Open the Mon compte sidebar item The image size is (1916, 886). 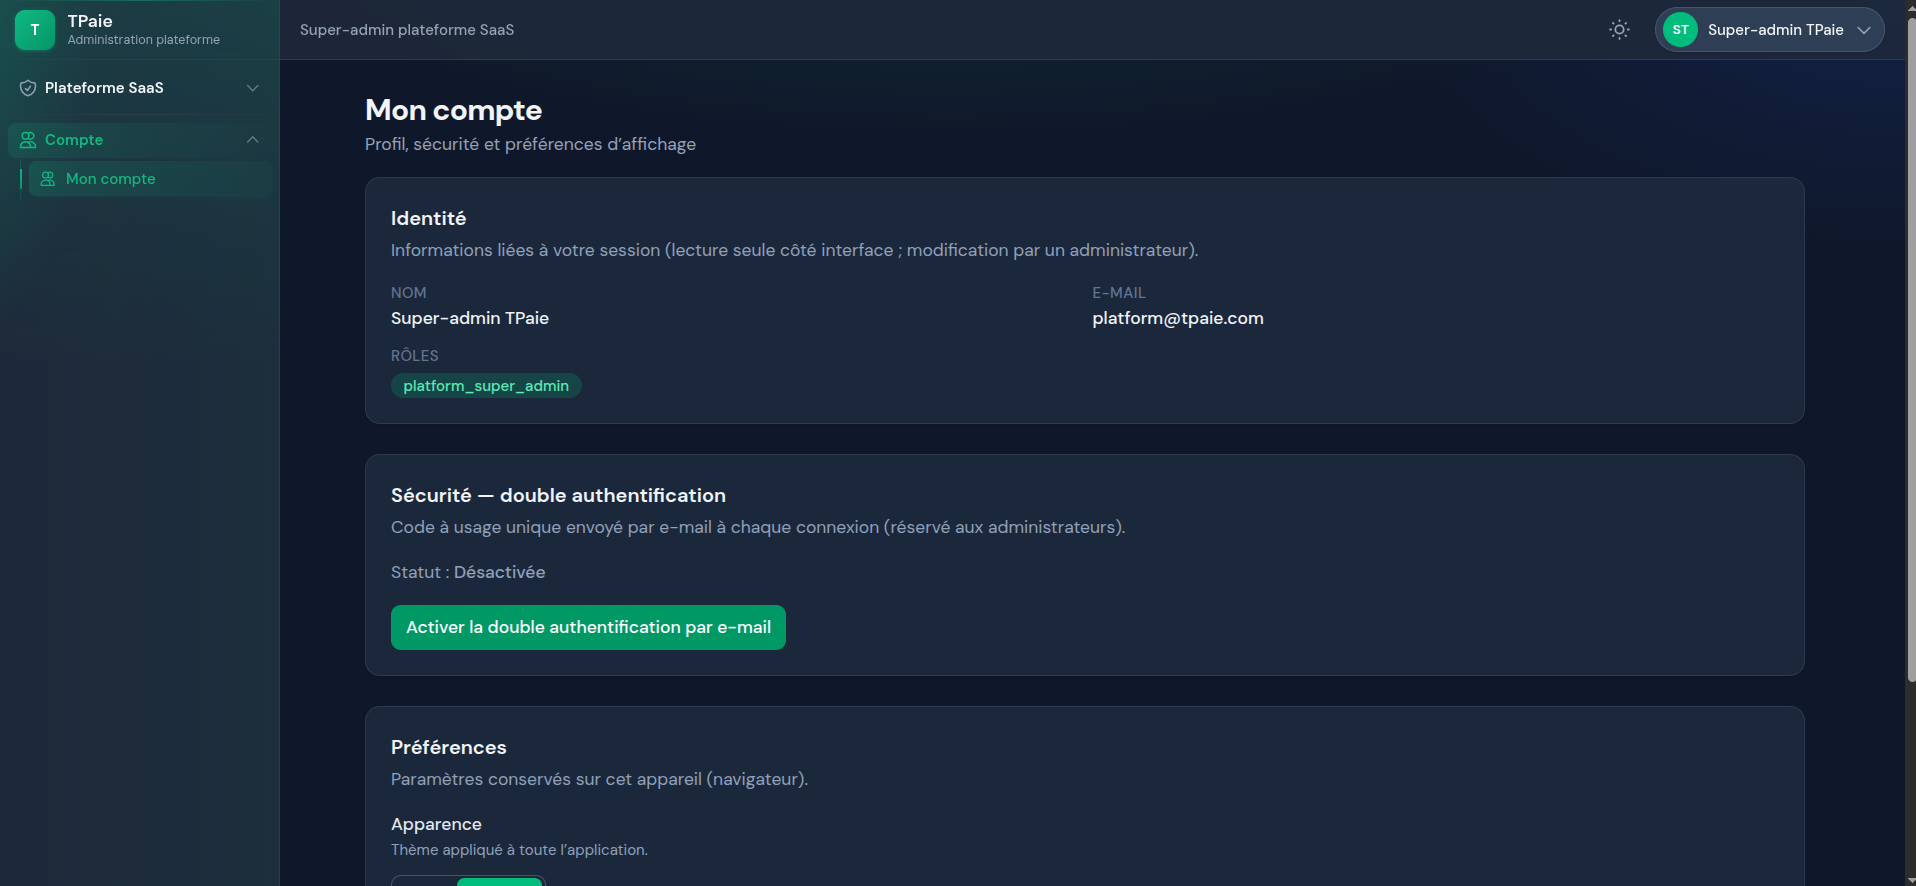150,179
